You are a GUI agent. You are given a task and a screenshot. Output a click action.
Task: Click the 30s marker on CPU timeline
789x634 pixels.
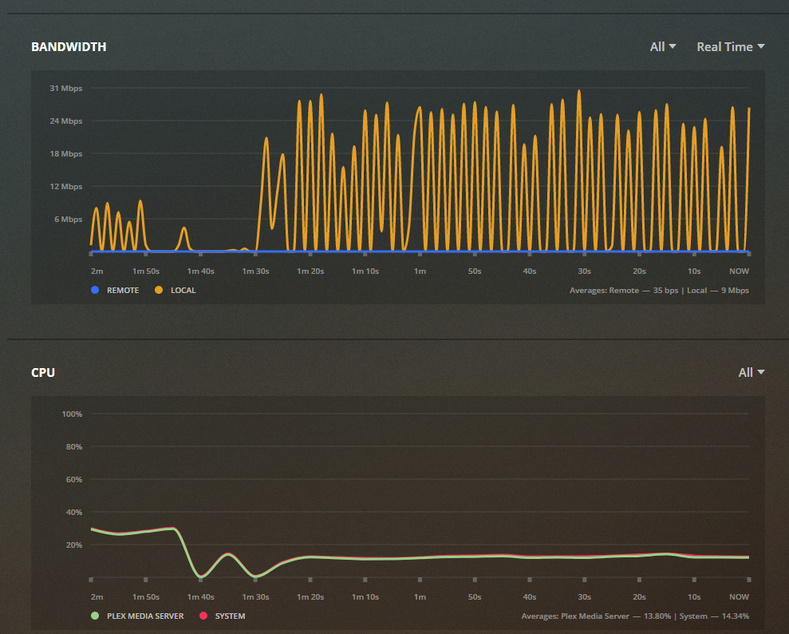[584, 597]
